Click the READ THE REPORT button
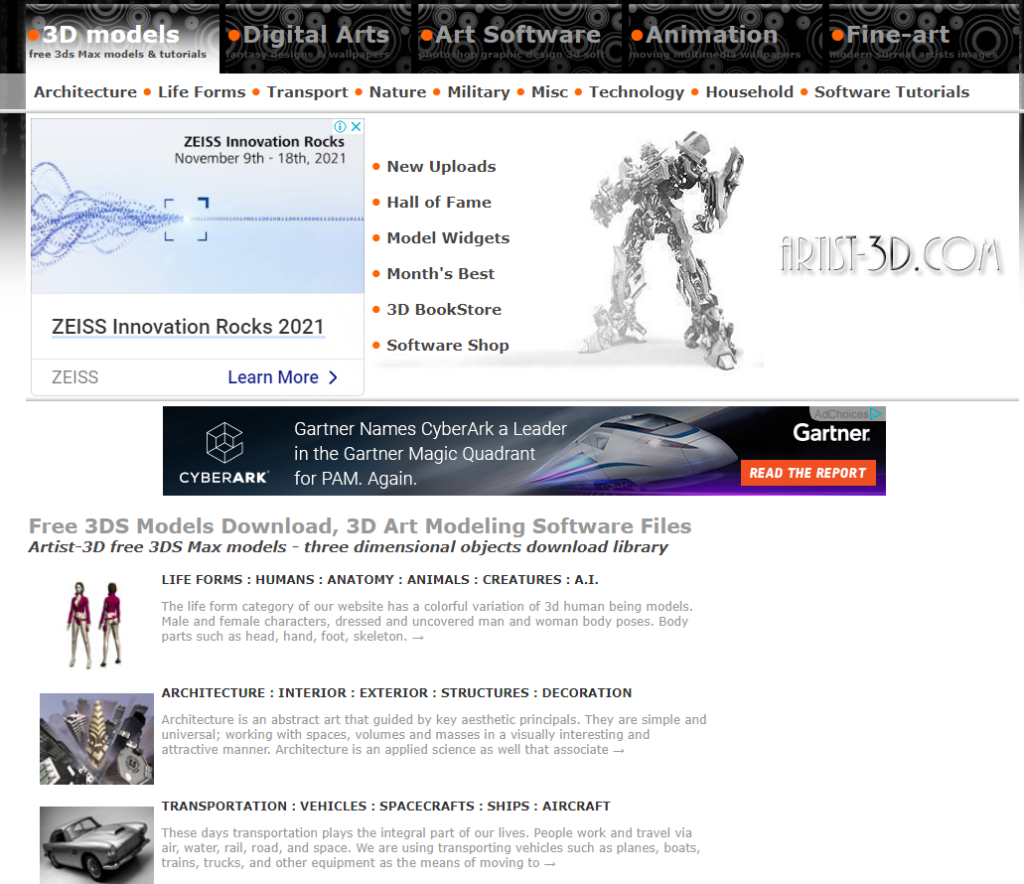Viewport: 1024px width, 884px height. click(x=808, y=473)
